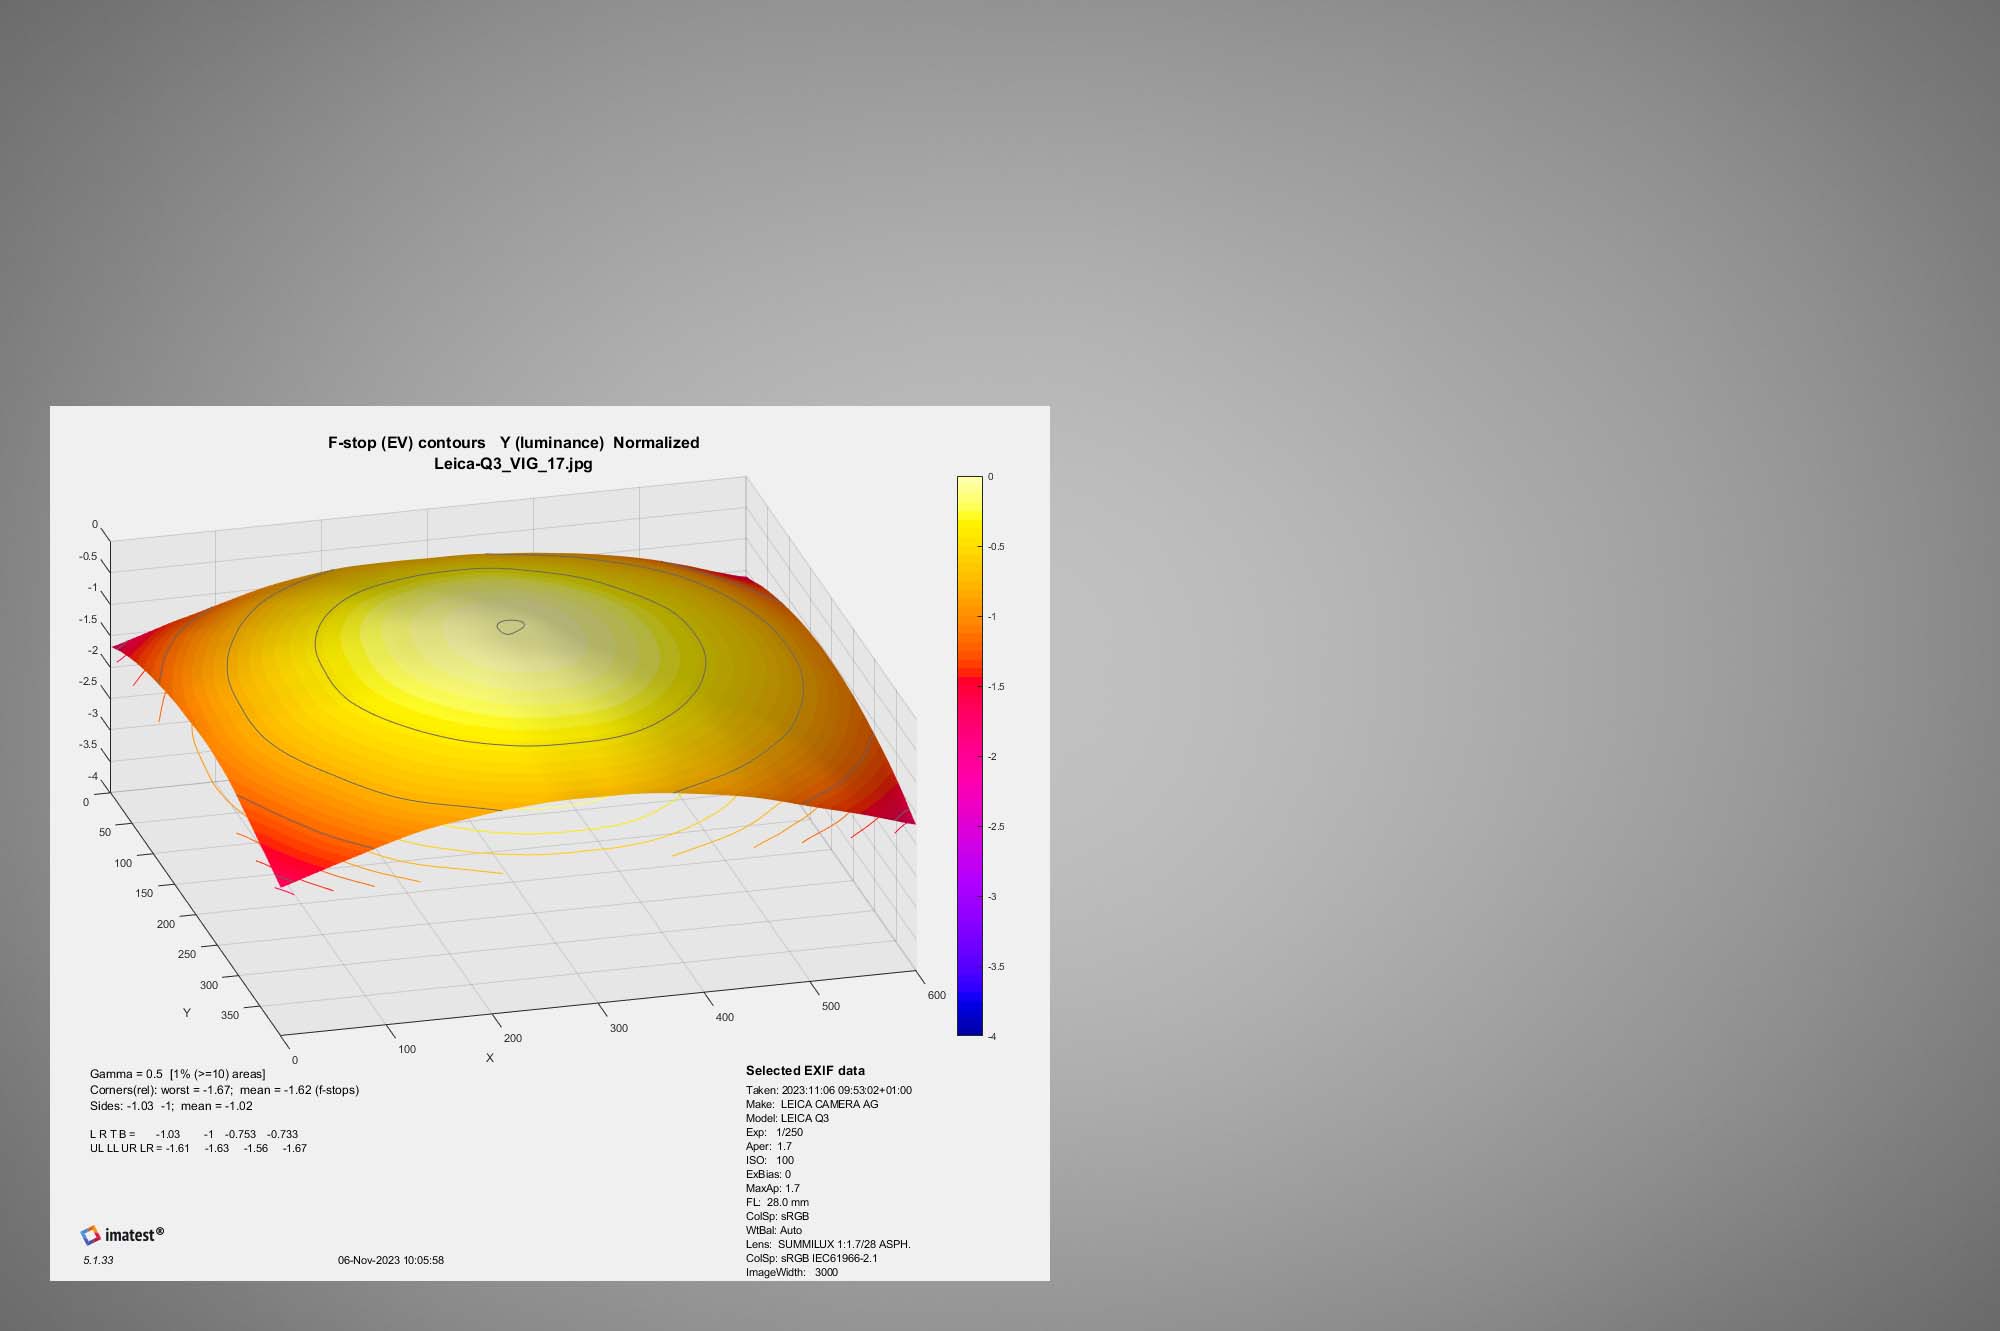The image size is (2000, 1331).
Task: Click the Sides mean value line
Action: coord(171,1106)
